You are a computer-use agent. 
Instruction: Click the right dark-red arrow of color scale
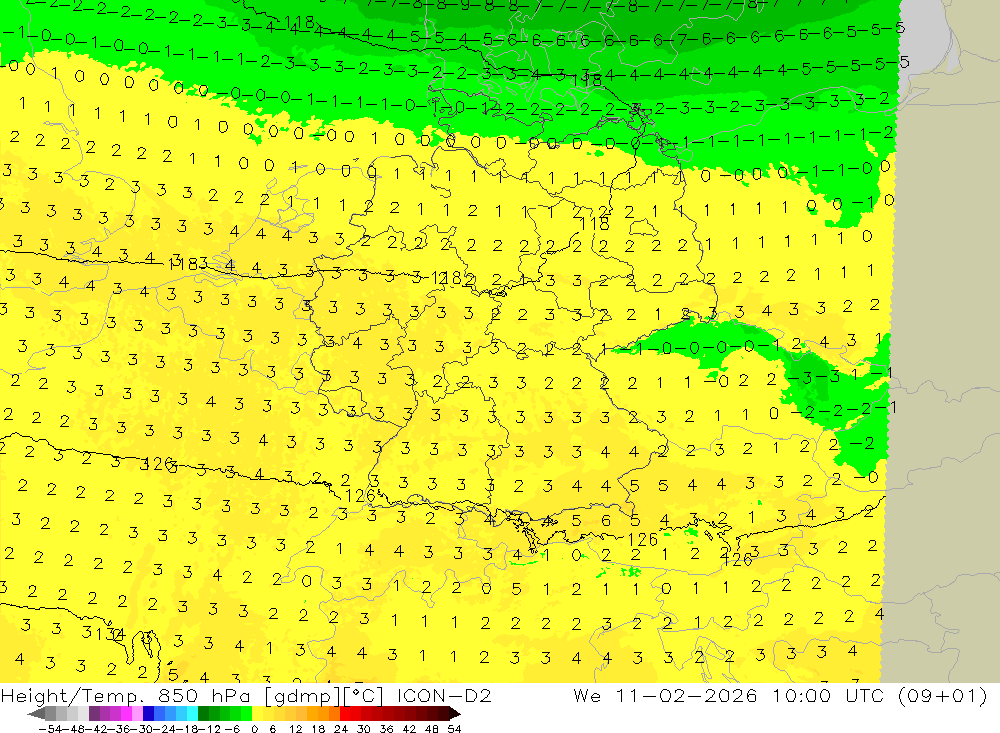coord(455,713)
